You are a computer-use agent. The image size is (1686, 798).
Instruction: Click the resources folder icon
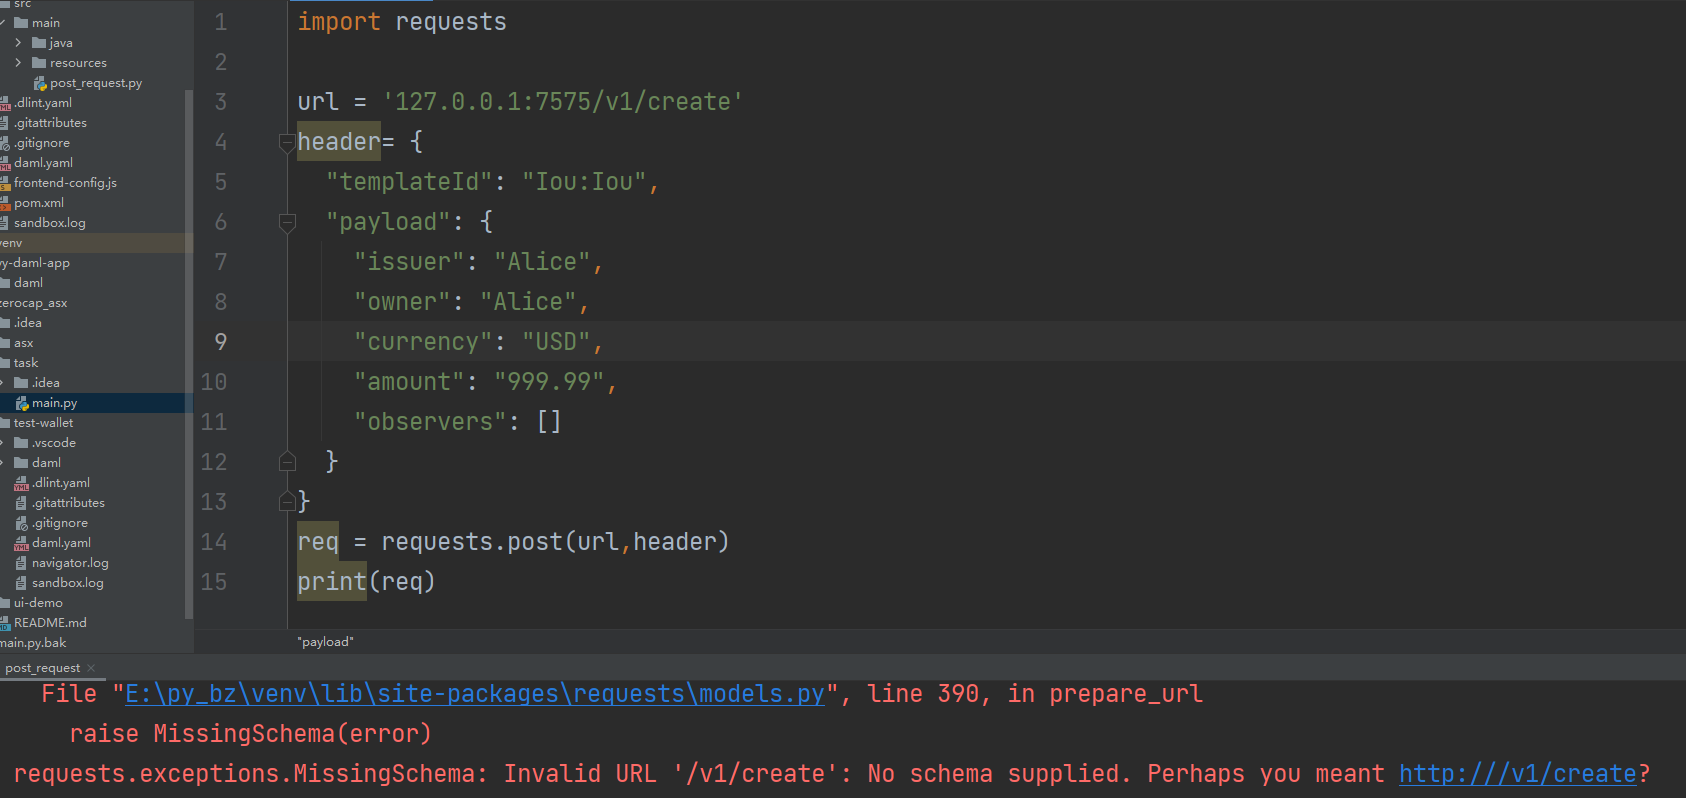(x=39, y=63)
